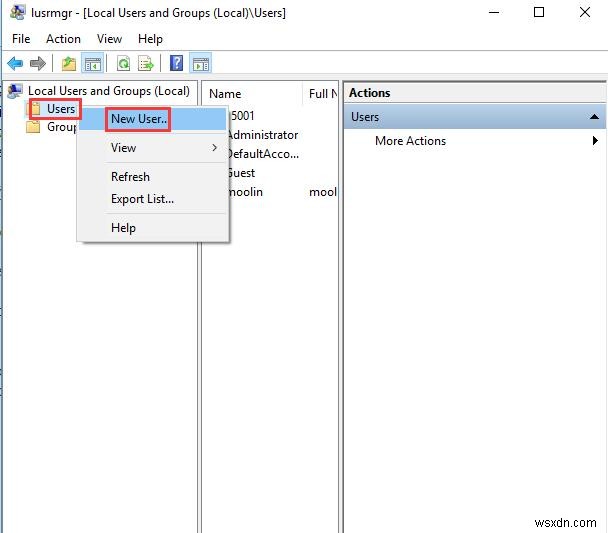The width and height of the screenshot is (608, 533).
Task: Select Help in the context menu
Action: click(x=153, y=228)
